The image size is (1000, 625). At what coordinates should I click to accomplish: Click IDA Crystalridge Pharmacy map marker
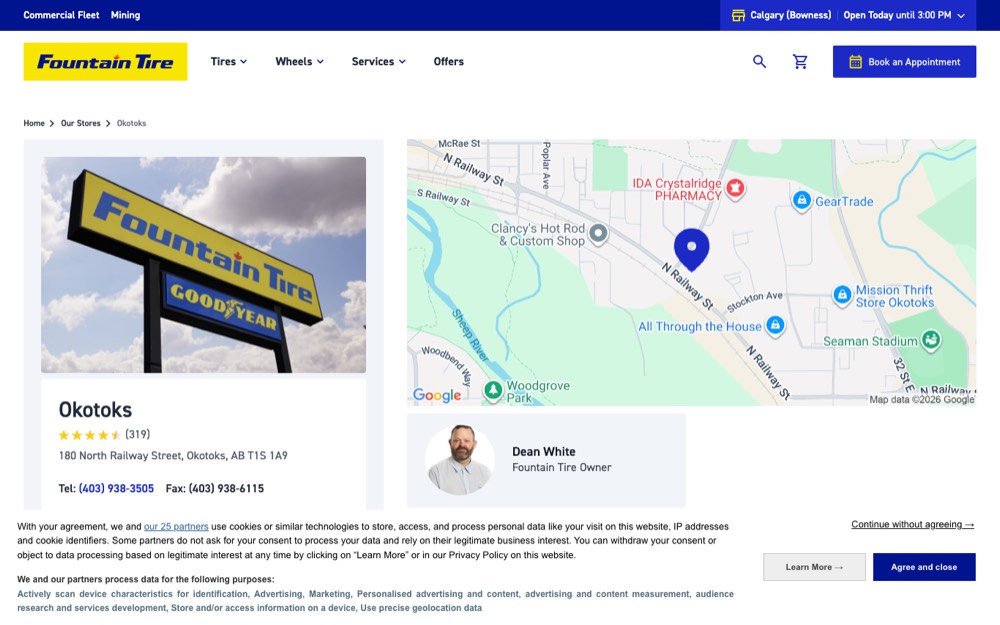[735, 189]
